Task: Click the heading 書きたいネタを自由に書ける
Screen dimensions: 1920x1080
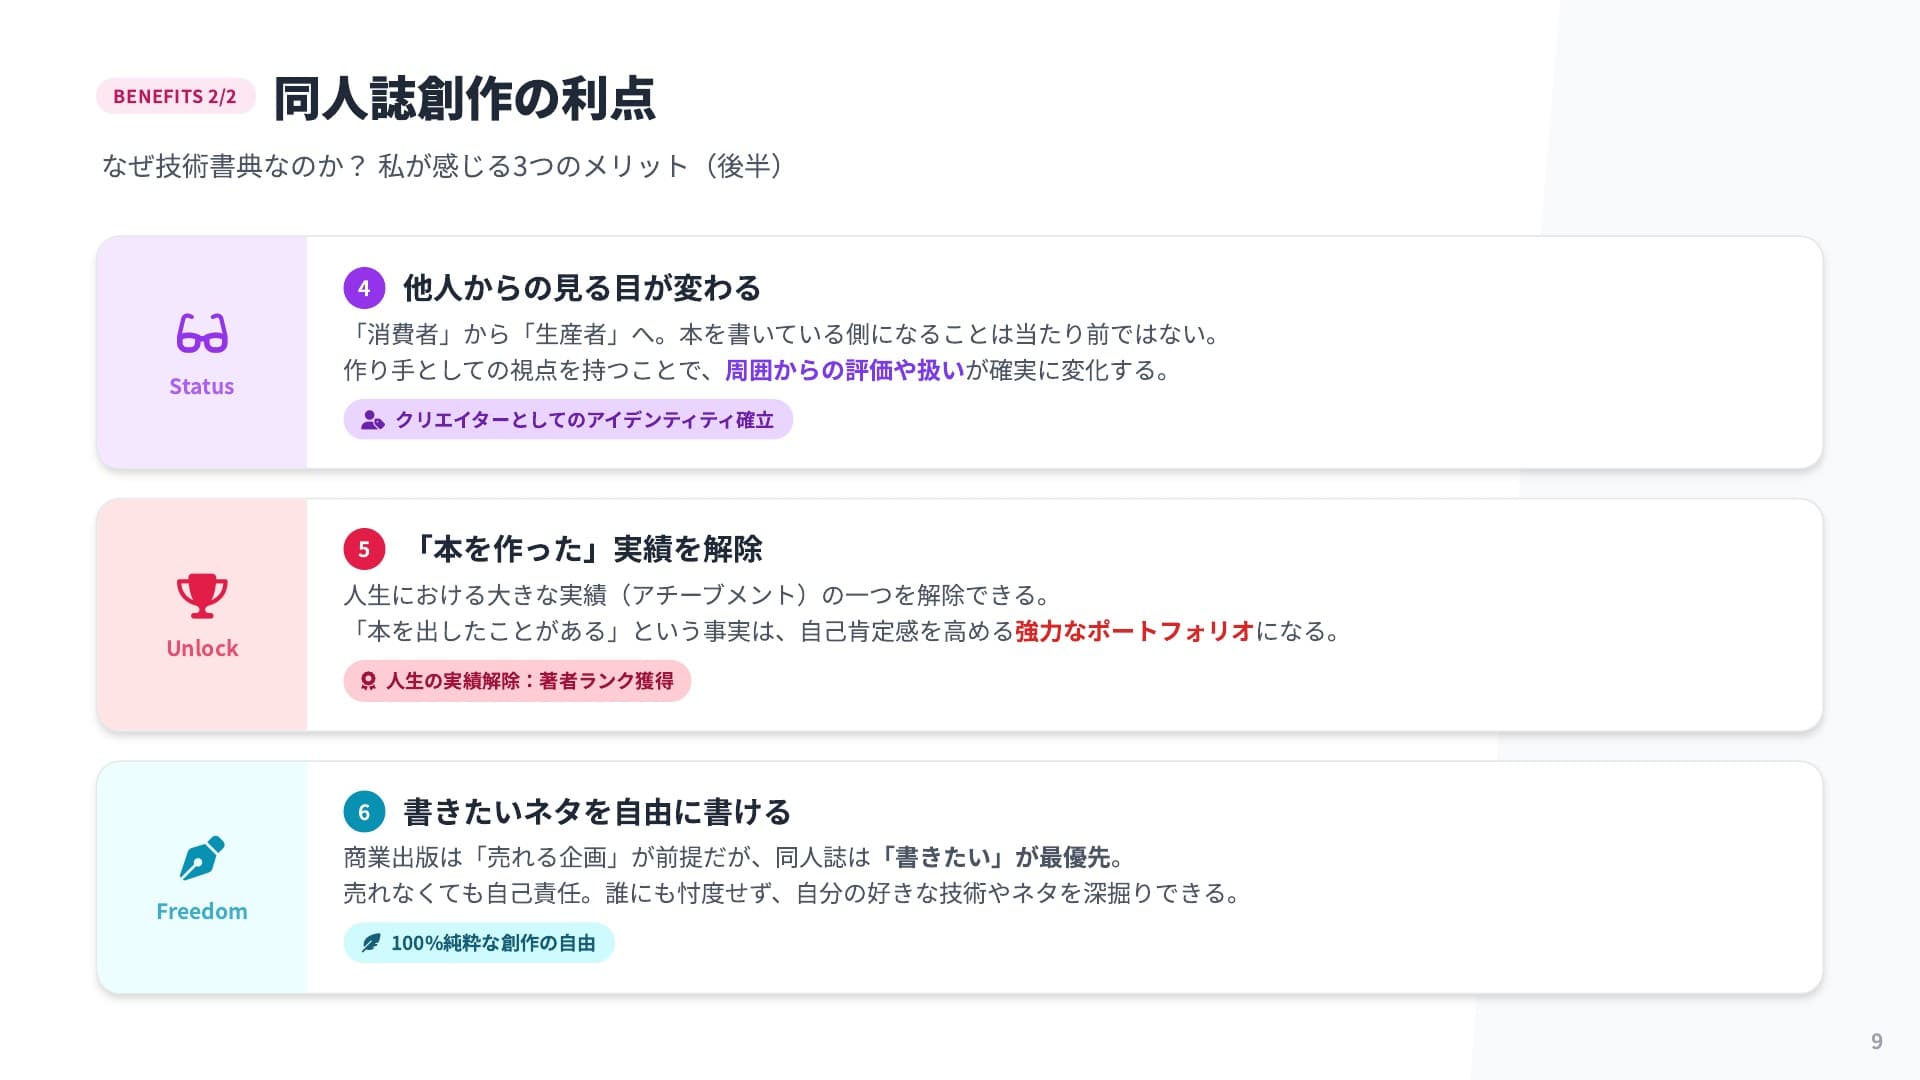Action: (597, 812)
